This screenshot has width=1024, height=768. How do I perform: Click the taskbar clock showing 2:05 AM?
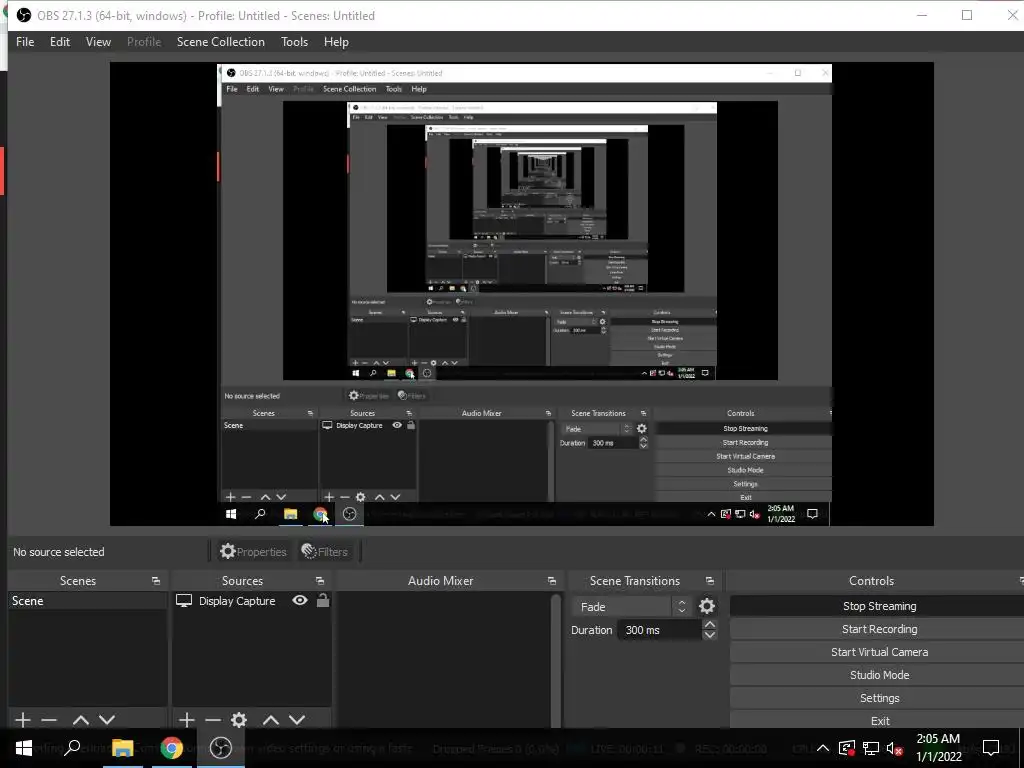tap(938, 748)
